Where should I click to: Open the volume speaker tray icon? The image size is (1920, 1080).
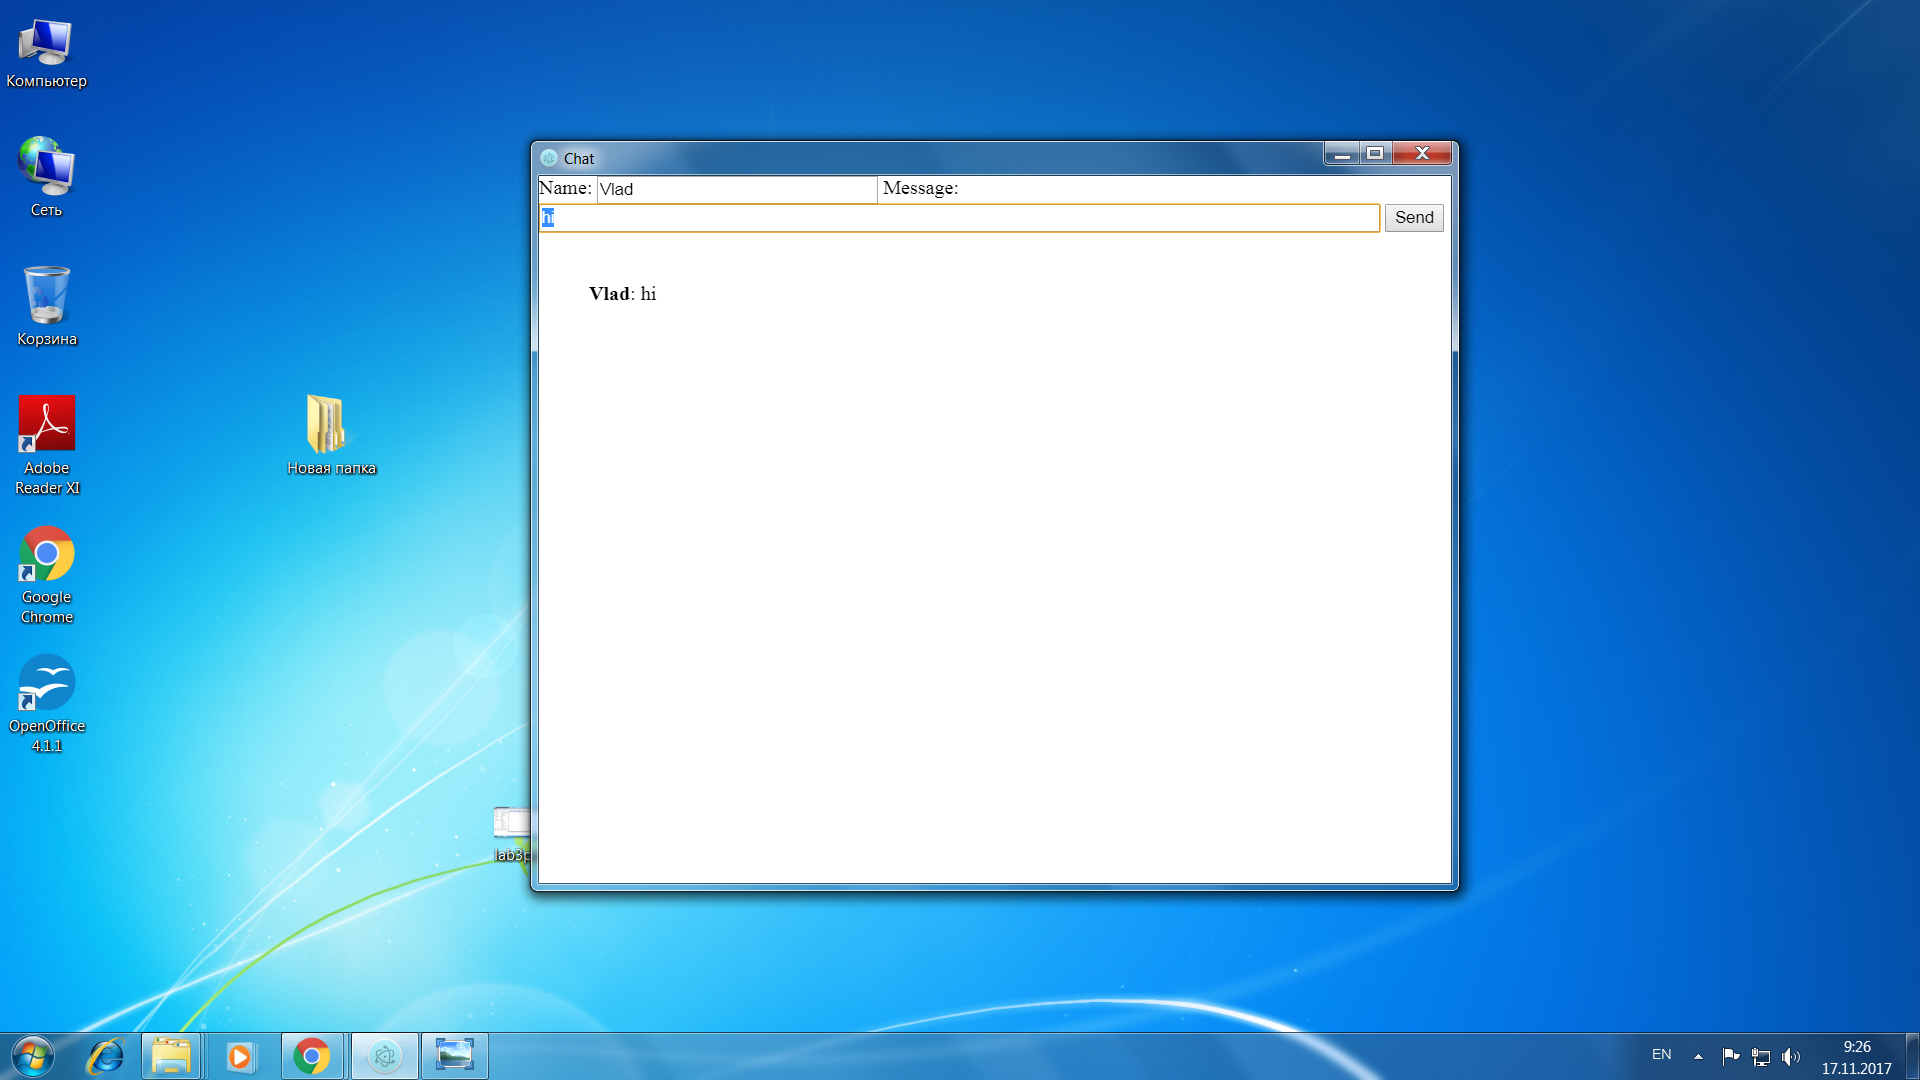[x=1790, y=1056]
